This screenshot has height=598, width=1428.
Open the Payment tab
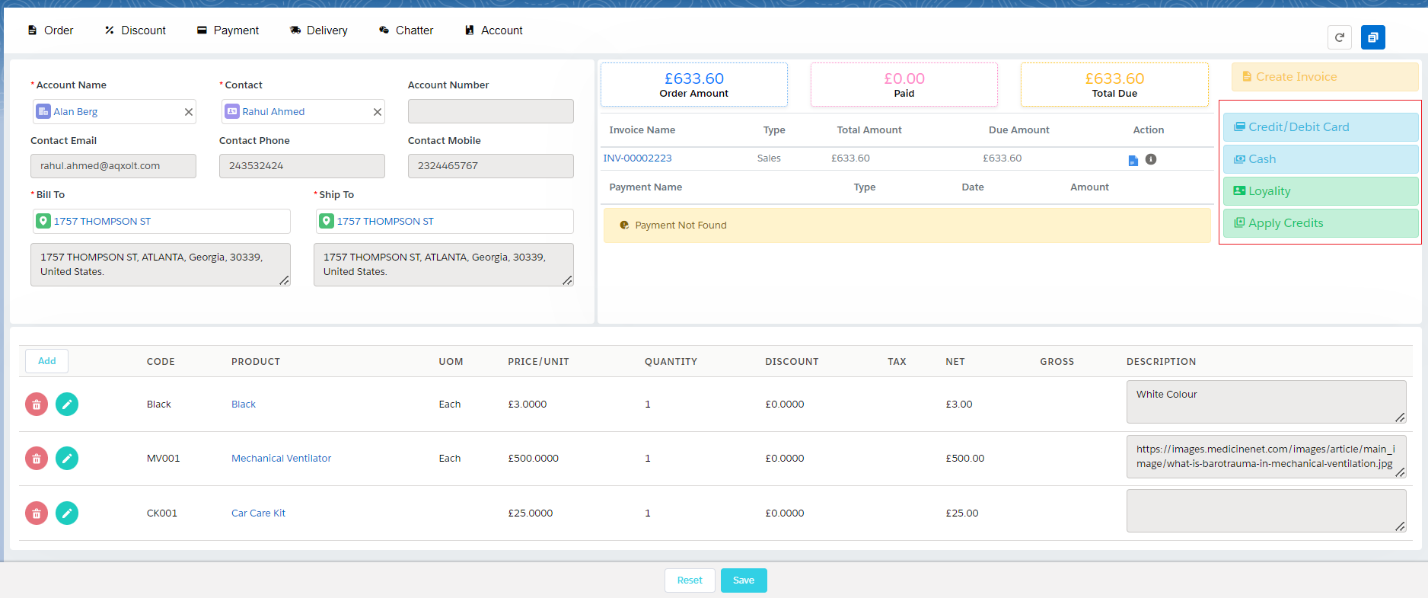click(228, 30)
